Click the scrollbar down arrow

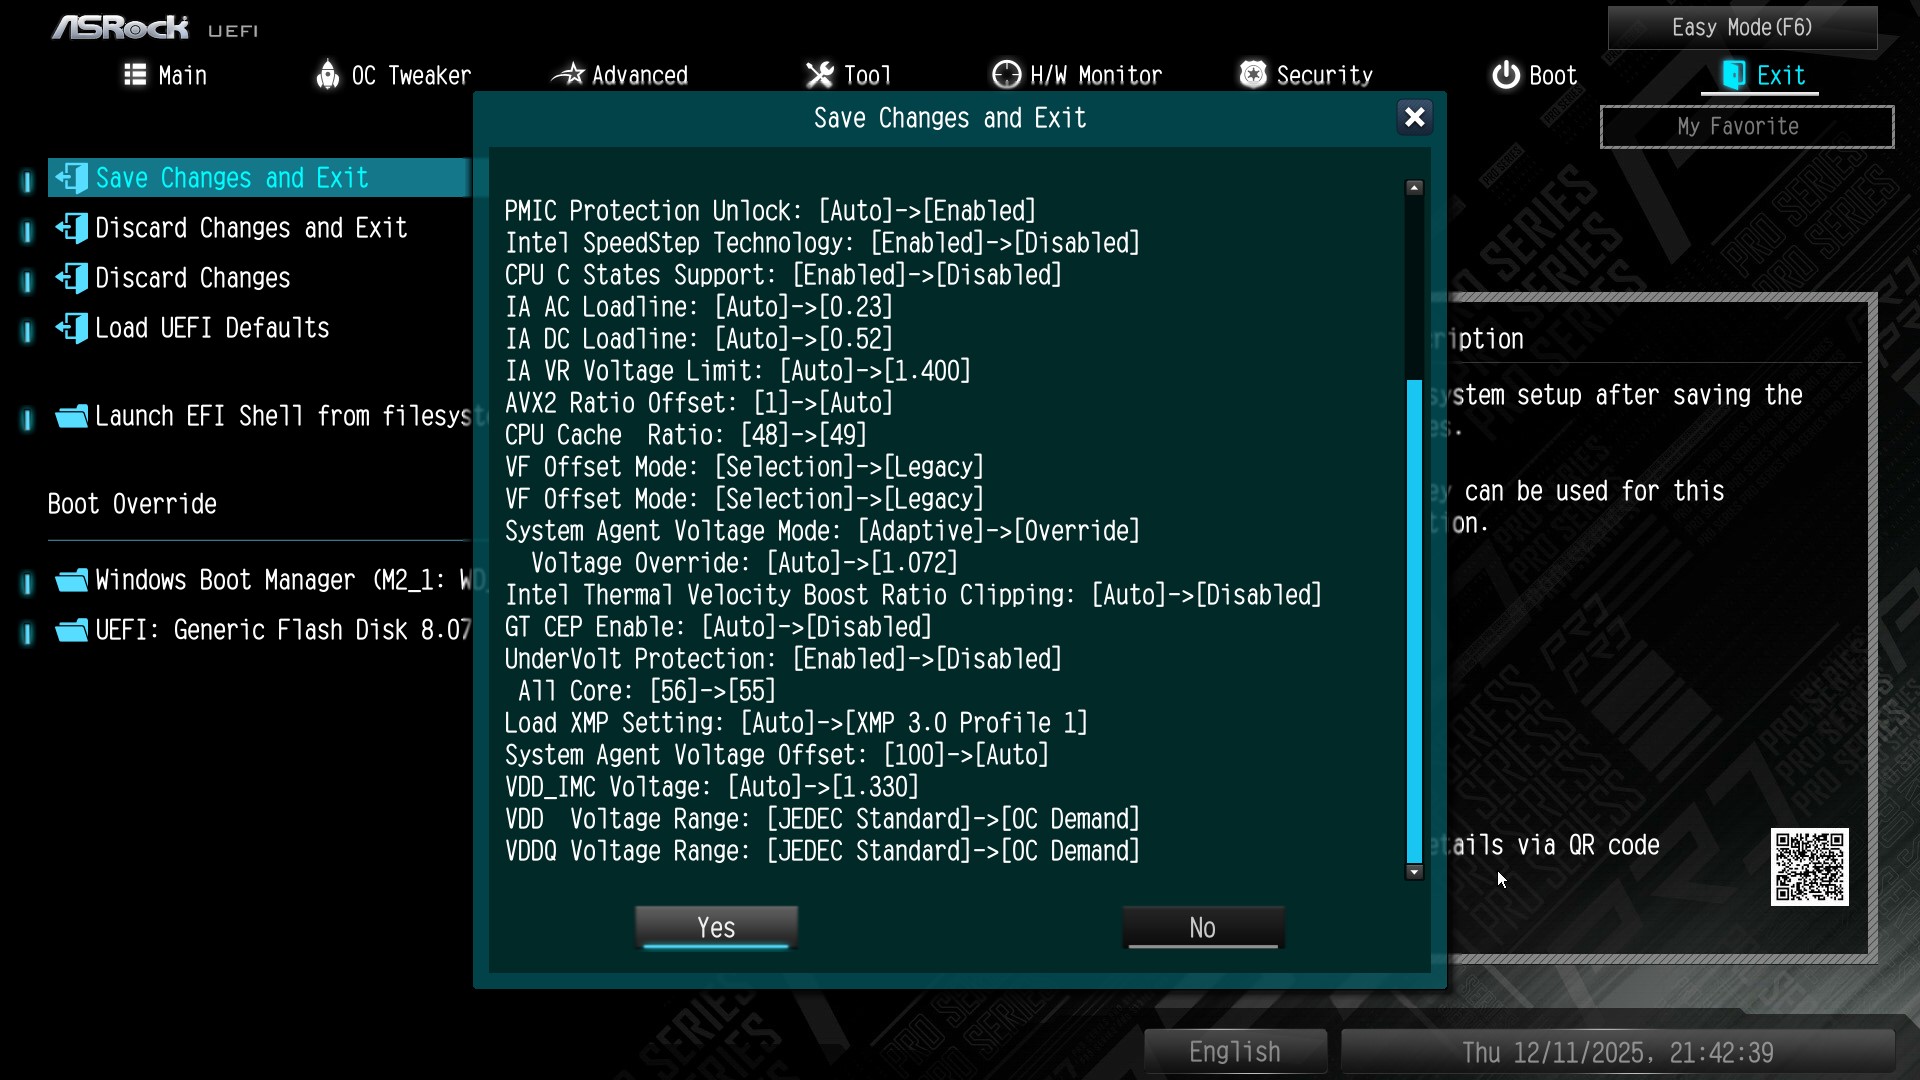pyautogui.click(x=1414, y=872)
